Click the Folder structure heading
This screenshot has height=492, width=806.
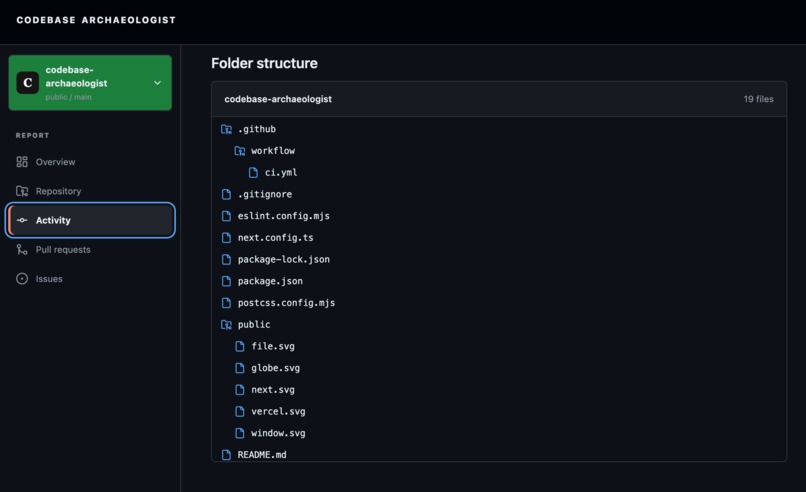tap(264, 63)
